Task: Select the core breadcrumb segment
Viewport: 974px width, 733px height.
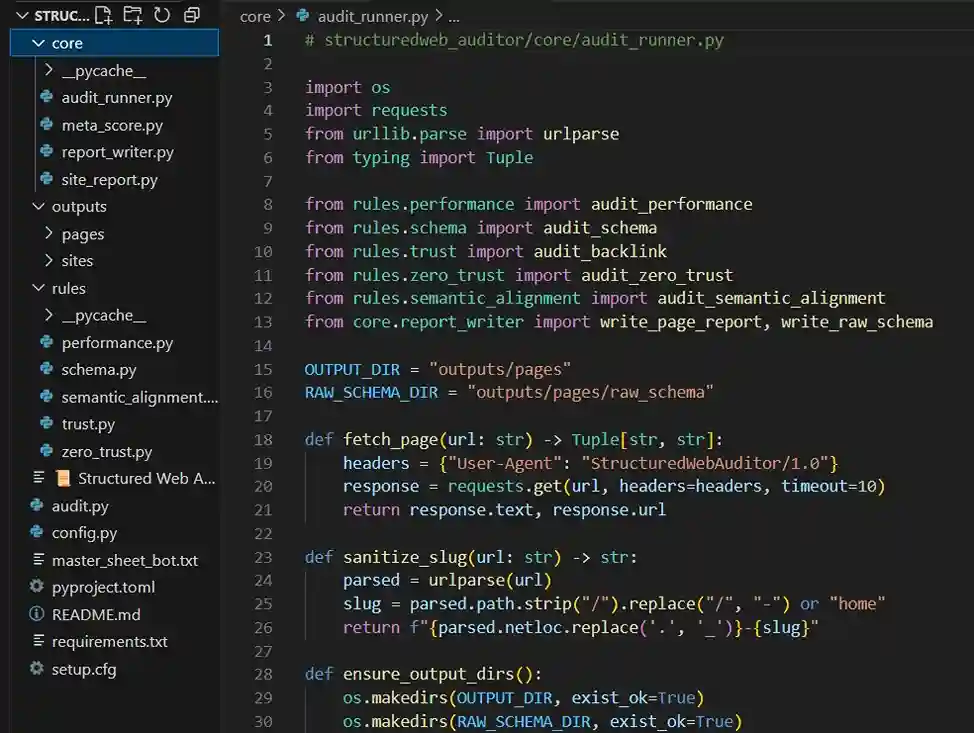Action: coord(255,17)
